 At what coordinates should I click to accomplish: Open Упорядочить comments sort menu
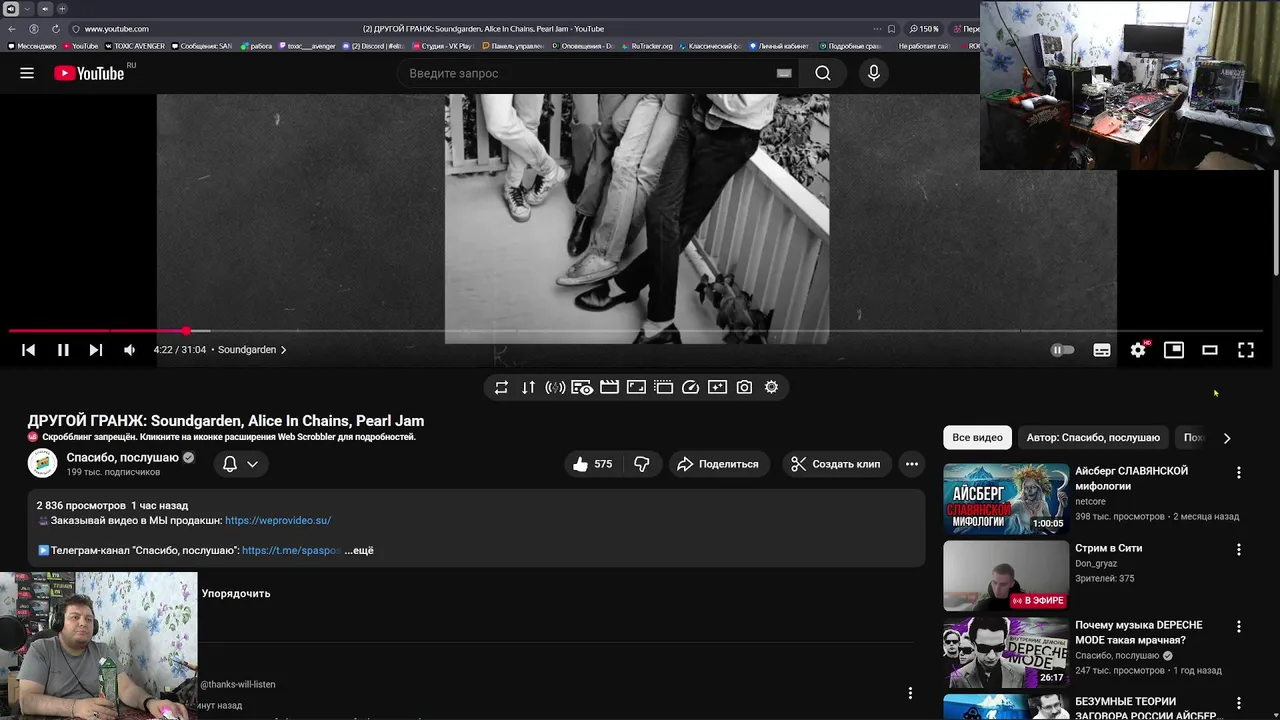click(236, 593)
